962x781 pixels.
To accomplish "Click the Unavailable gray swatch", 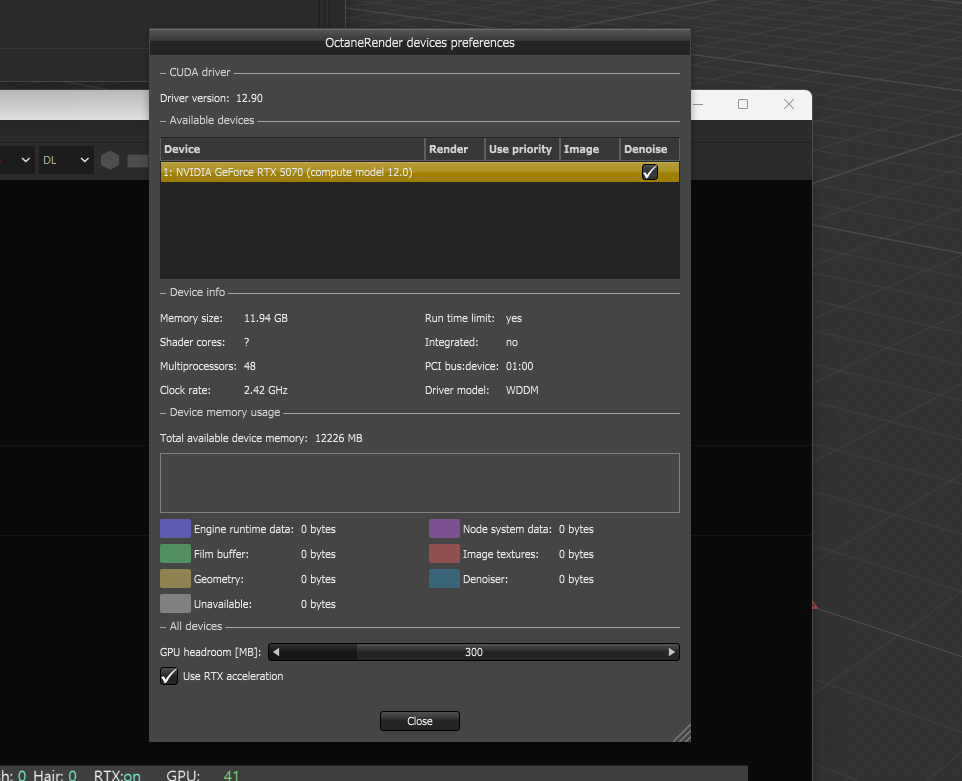I will (x=175, y=604).
